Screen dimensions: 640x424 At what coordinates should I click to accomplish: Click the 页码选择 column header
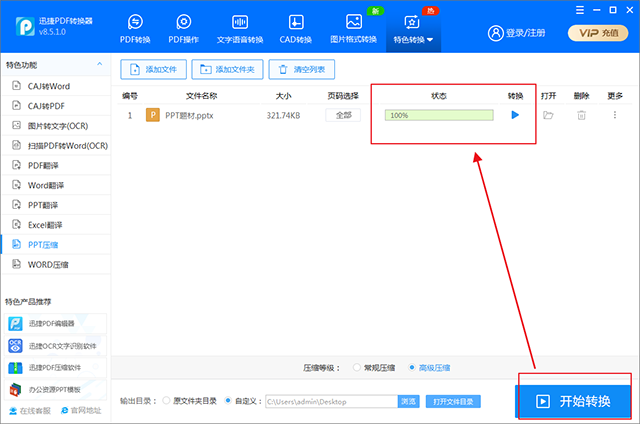point(343,96)
